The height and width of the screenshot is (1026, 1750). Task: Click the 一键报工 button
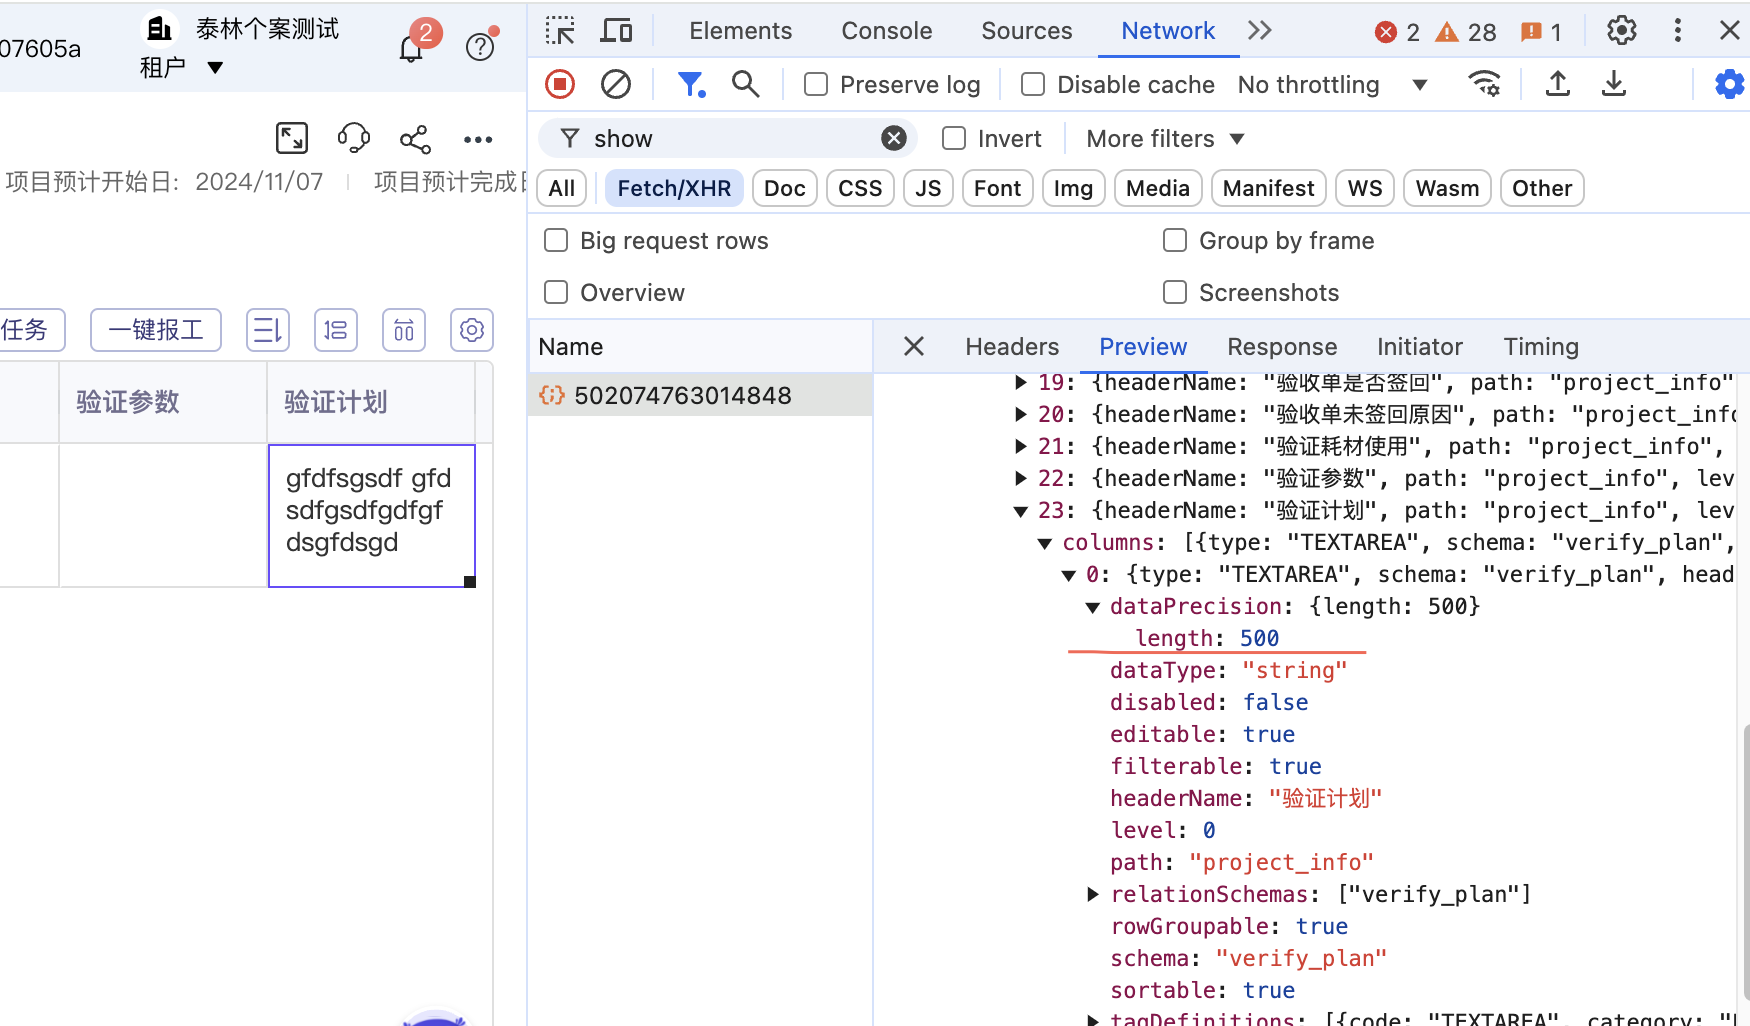(156, 330)
